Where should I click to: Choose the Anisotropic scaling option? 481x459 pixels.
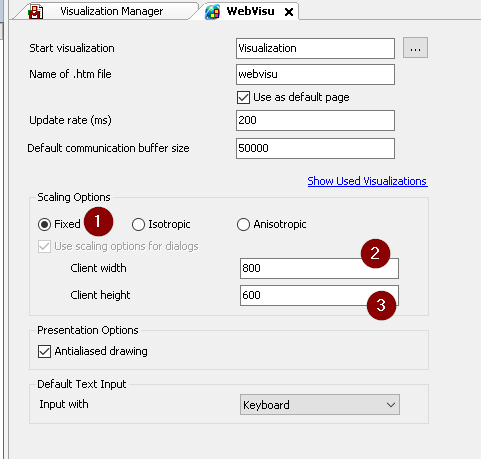pos(243,224)
